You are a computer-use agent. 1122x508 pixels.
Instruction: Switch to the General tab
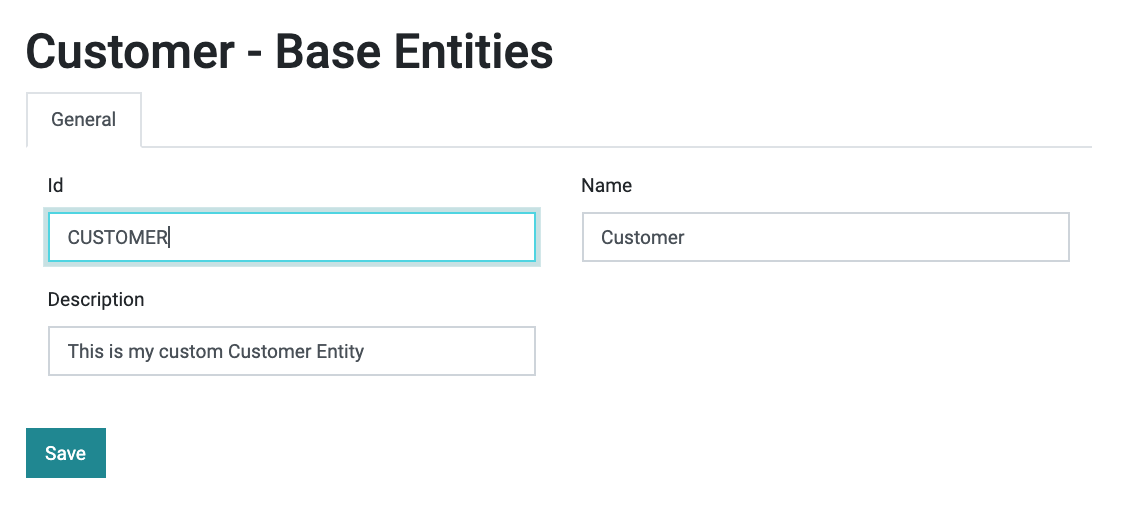tap(84, 119)
